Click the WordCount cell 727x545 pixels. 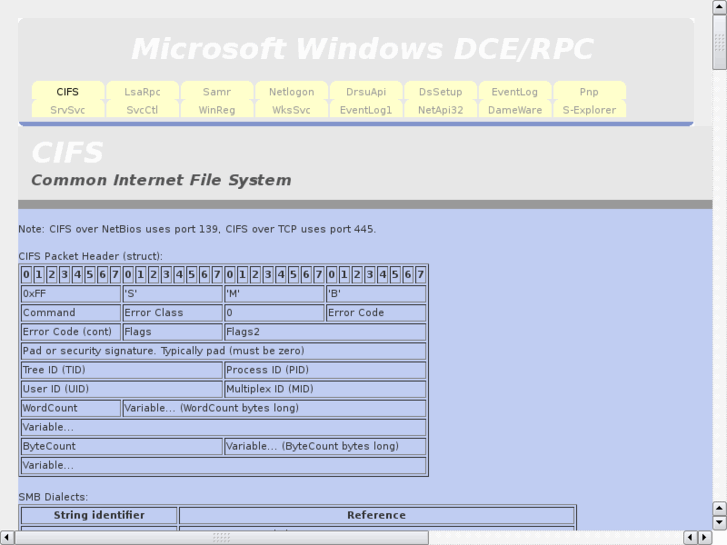click(71, 408)
